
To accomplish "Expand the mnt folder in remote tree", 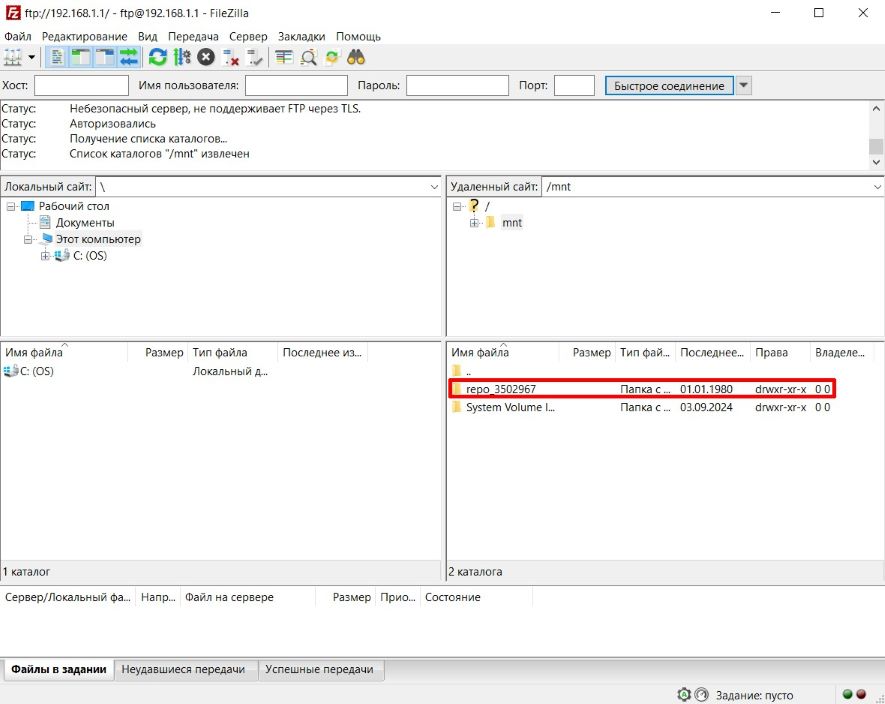I will click(x=474, y=223).
